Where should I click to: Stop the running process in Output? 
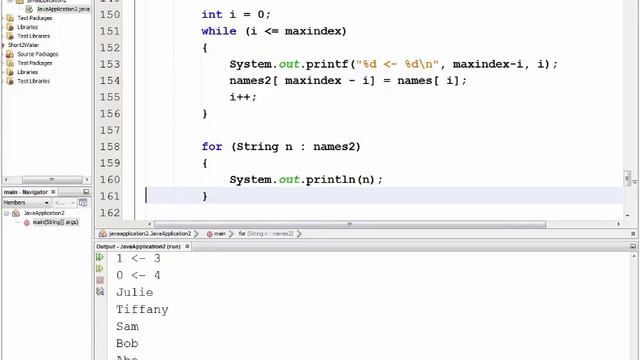[x=100, y=280]
